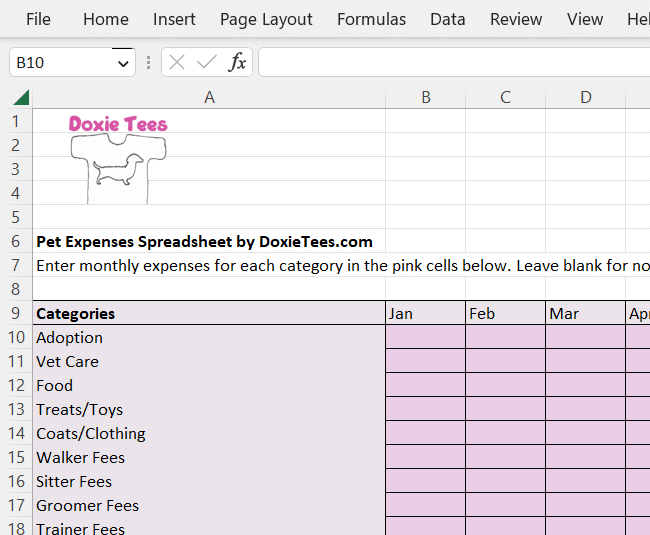Click the Select All corner triangle

21,97
